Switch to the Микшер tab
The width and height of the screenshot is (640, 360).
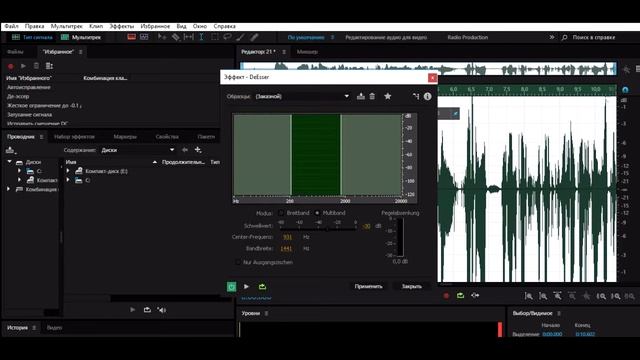(307, 52)
